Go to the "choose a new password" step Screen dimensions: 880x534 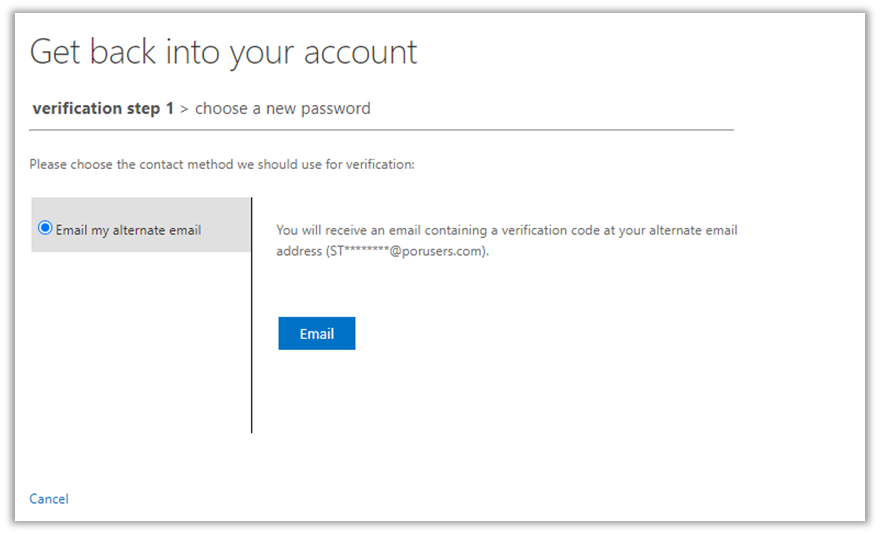point(283,109)
